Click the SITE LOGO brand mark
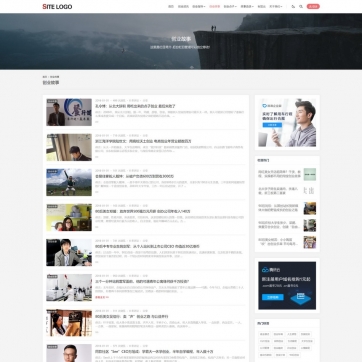 point(57,6)
